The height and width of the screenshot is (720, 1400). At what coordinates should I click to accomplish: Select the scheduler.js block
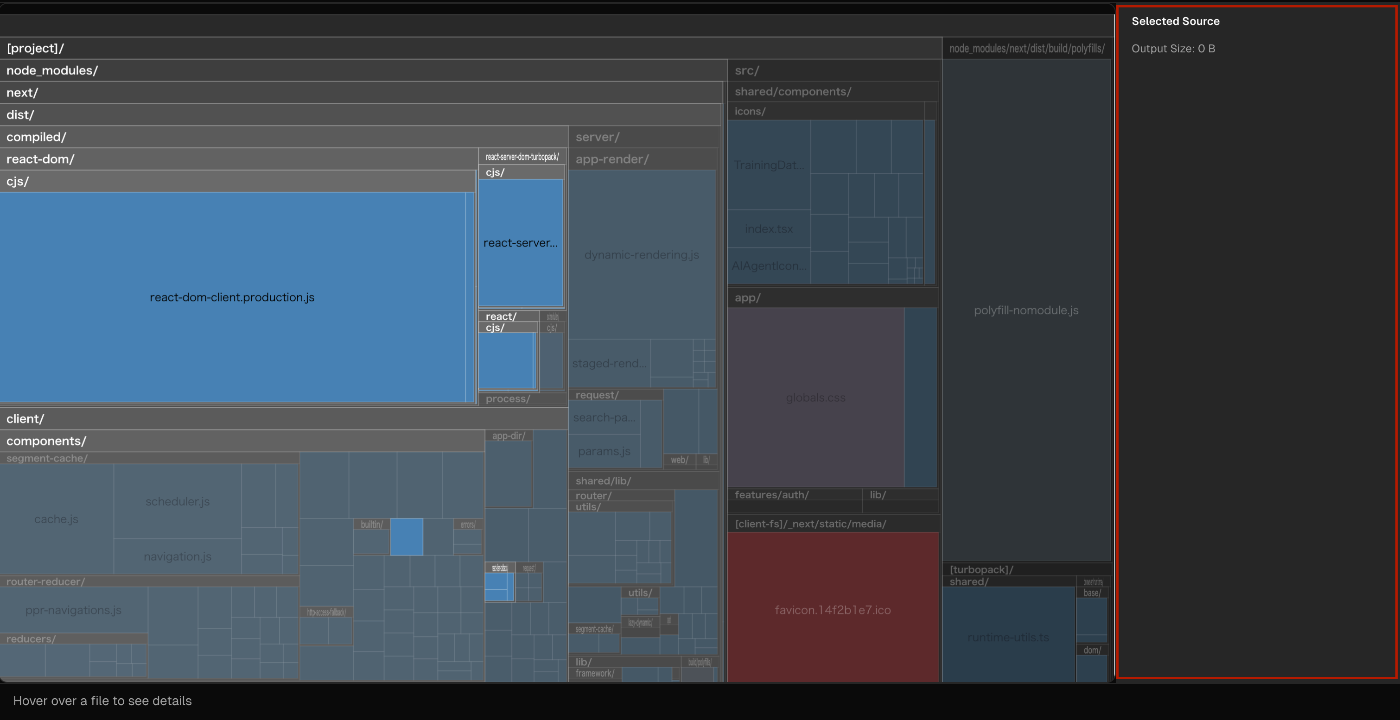point(177,501)
